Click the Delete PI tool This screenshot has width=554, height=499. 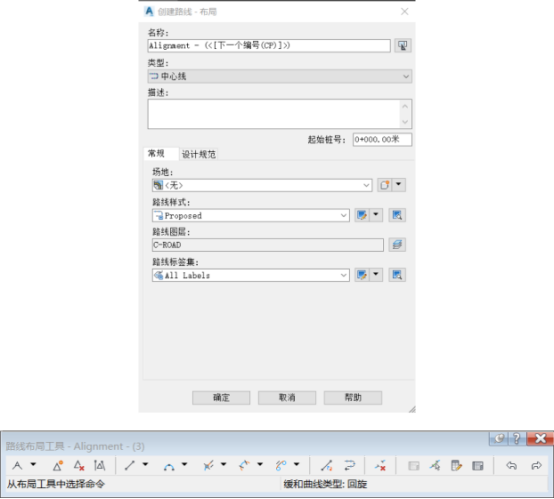(x=79, y=465)
